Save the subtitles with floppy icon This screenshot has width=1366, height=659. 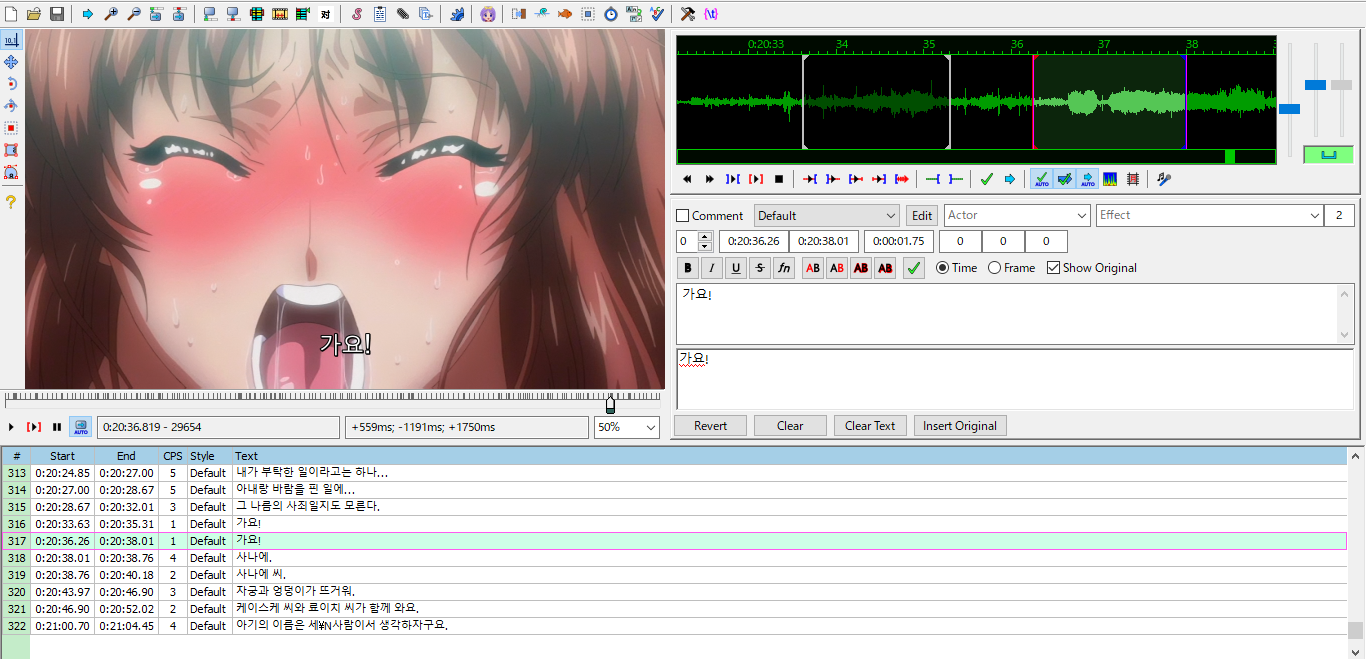click(x=57, y=14)
